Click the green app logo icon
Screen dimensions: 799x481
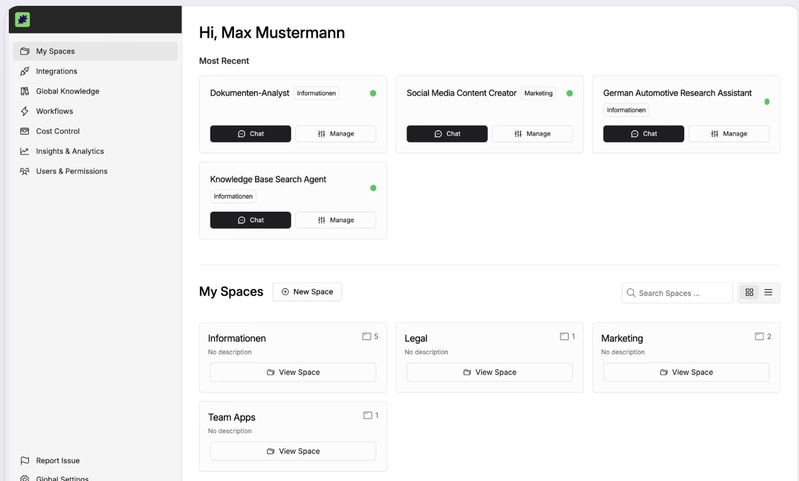(22, 19)
